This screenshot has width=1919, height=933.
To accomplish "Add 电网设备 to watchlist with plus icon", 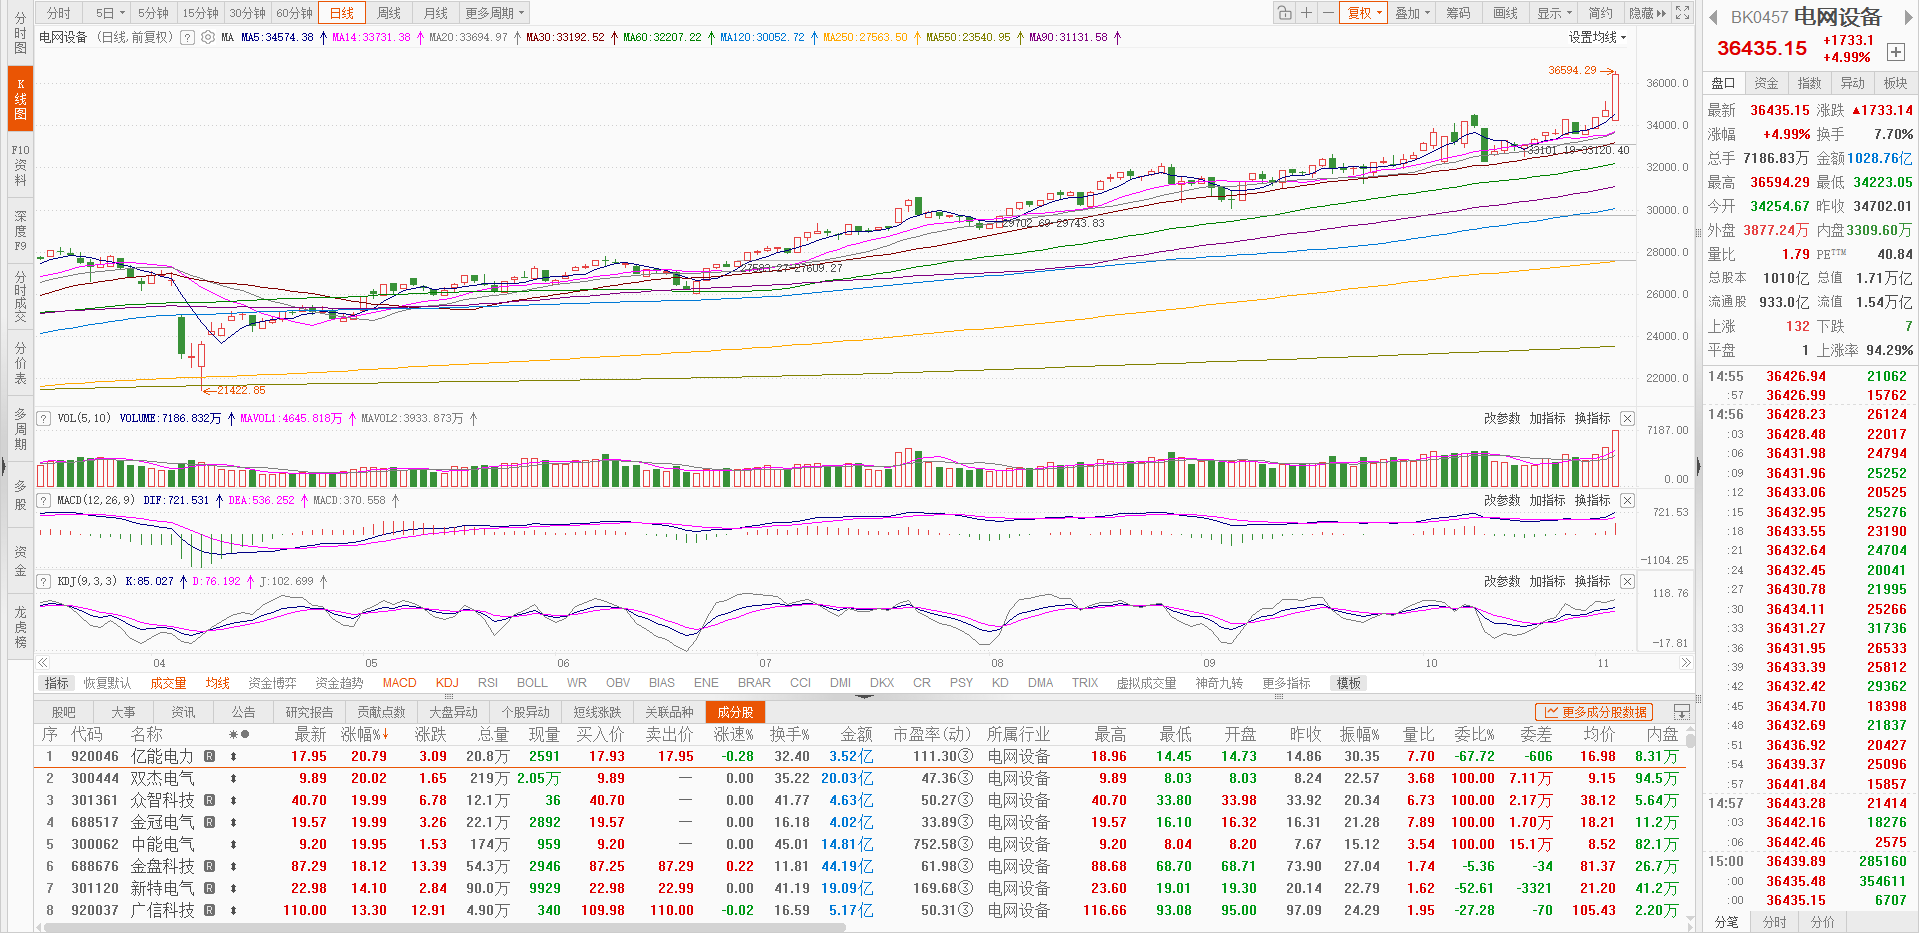I will click(x=1895, y=52).
